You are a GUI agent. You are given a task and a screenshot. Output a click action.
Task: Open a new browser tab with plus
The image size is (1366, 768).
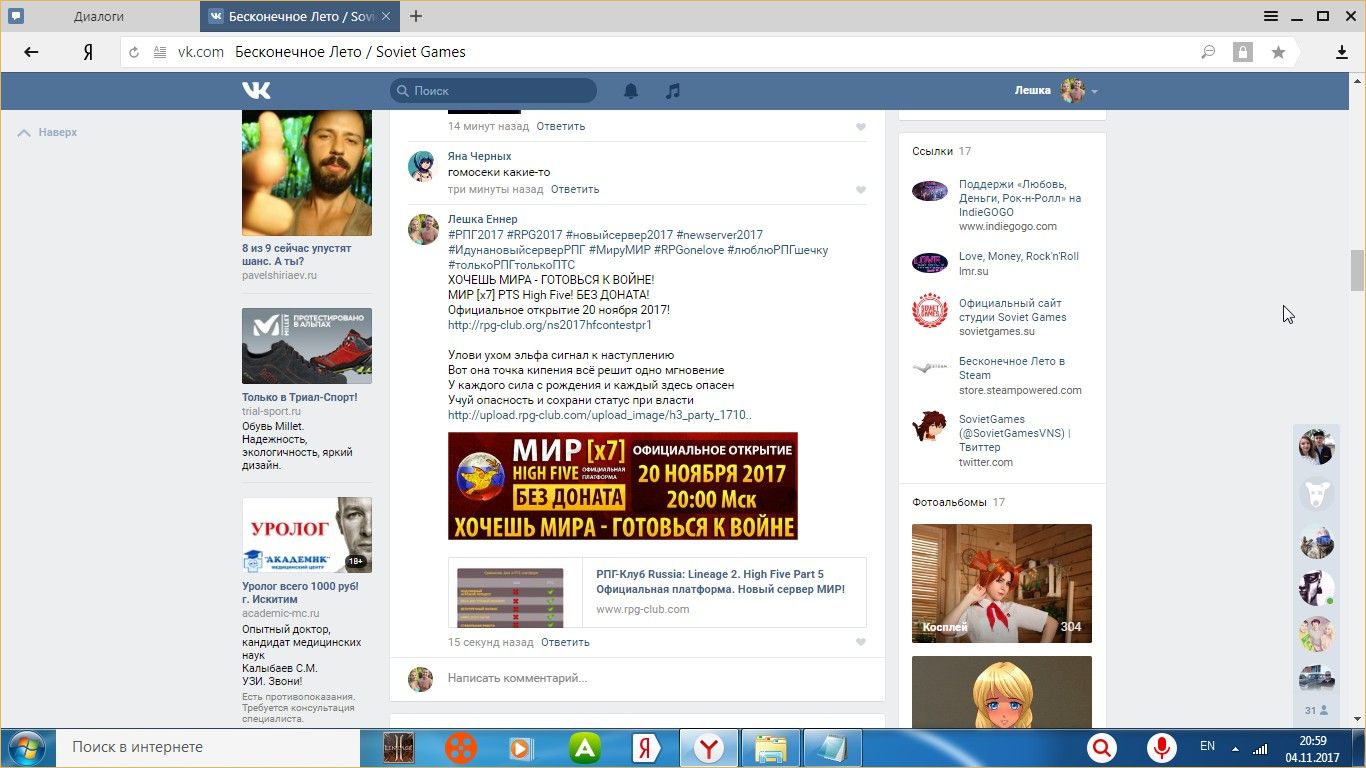tap(416, 16)
